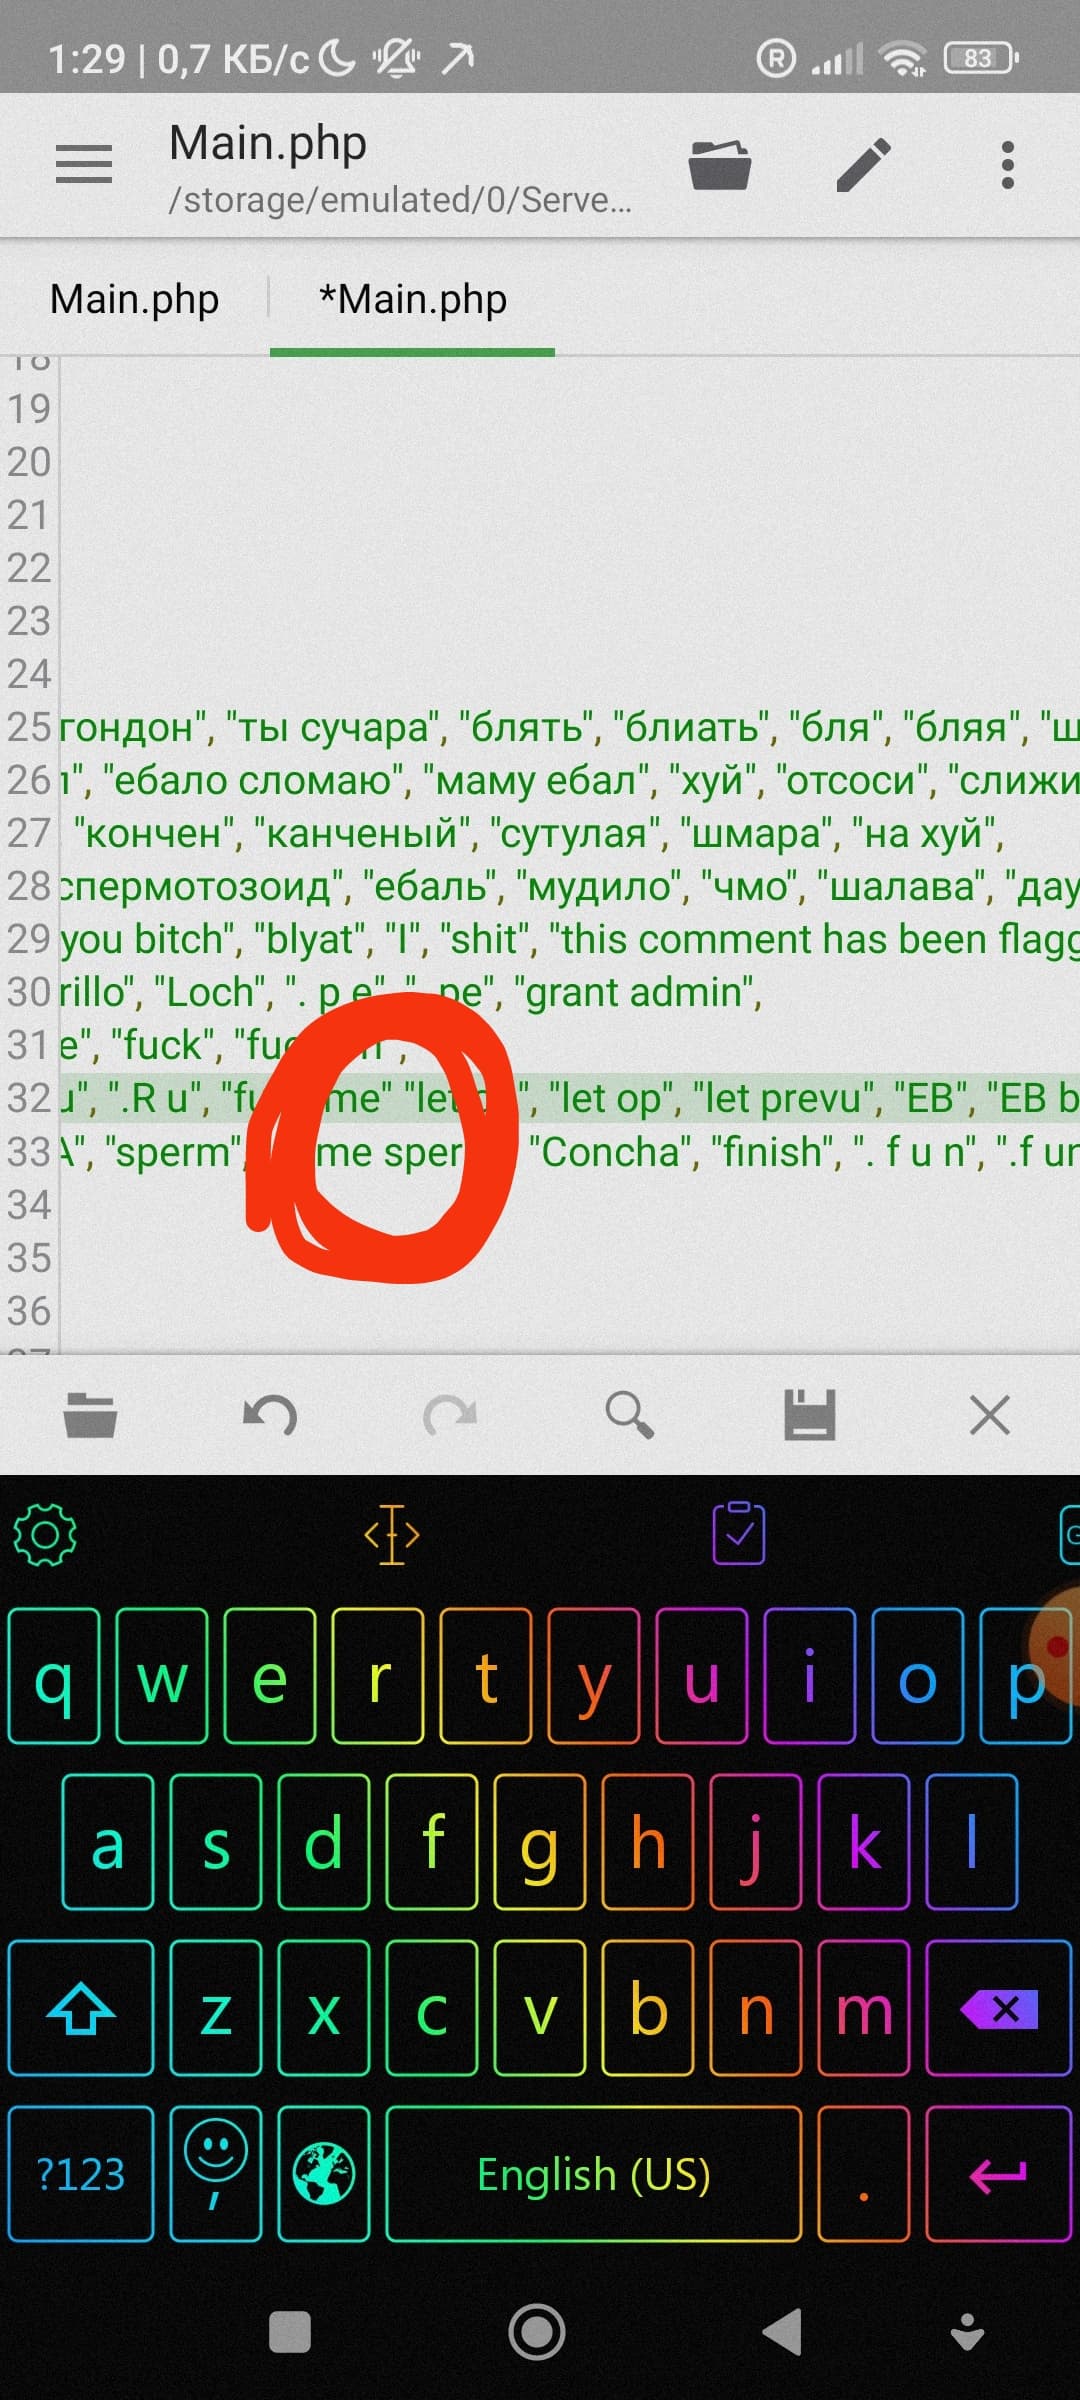Change keyboard language with globe key
The width and height of the screenshot is (1080, 2400).
click(x=324, y=2174)
